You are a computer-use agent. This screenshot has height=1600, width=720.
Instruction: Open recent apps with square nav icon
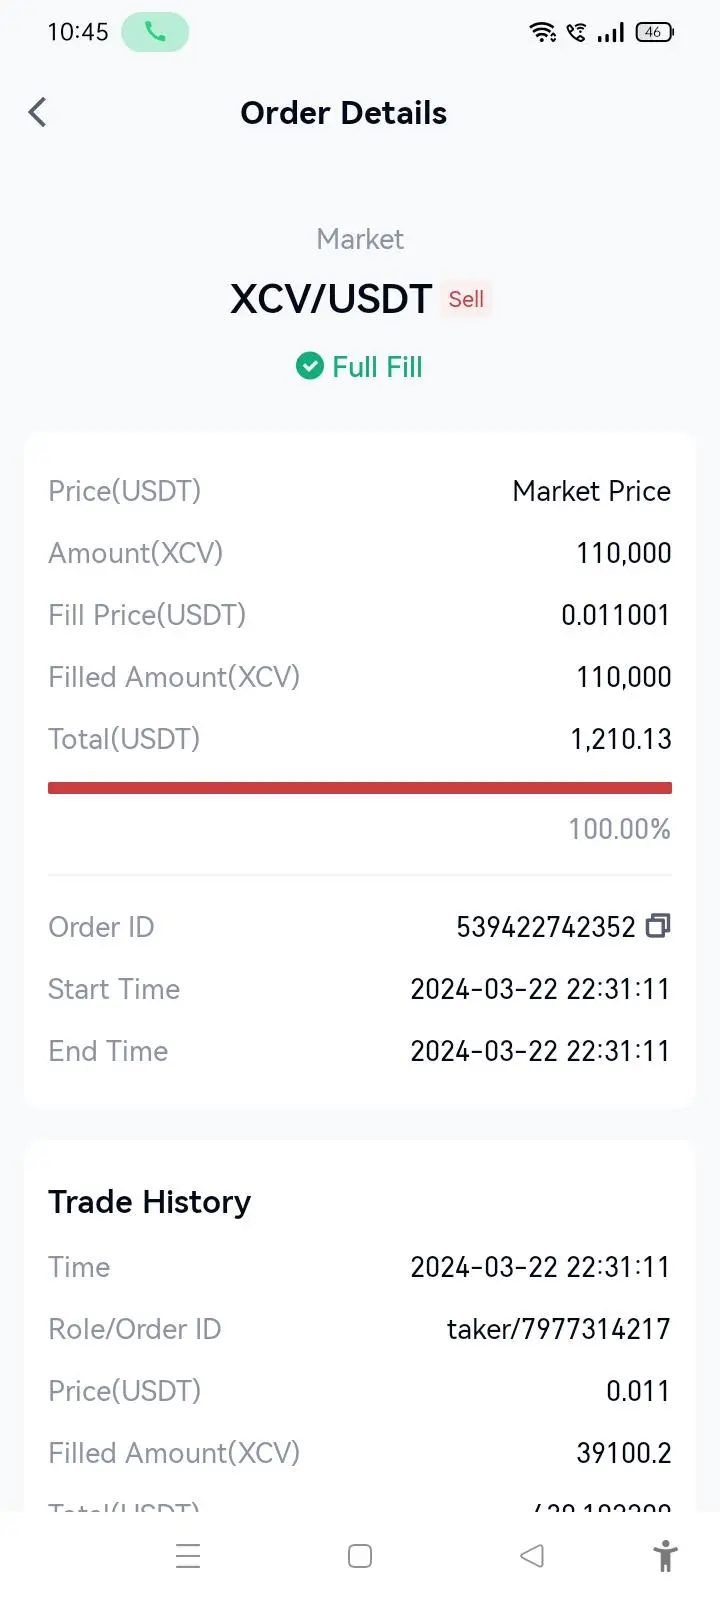pos(360,1556)
